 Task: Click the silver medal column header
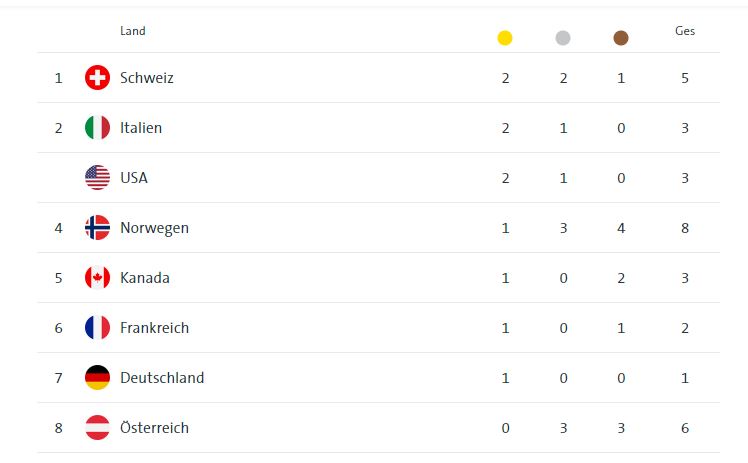[563, 38]
